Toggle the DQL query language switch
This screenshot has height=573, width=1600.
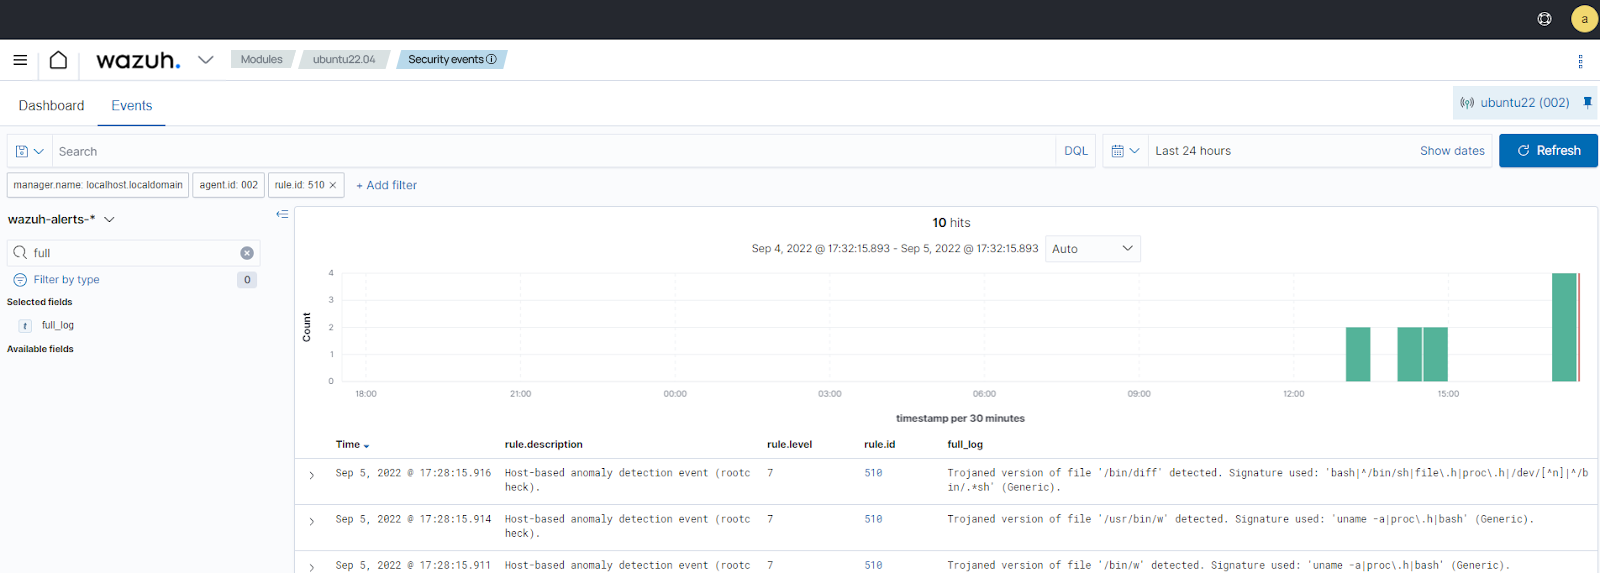[x=1075, y=151]
